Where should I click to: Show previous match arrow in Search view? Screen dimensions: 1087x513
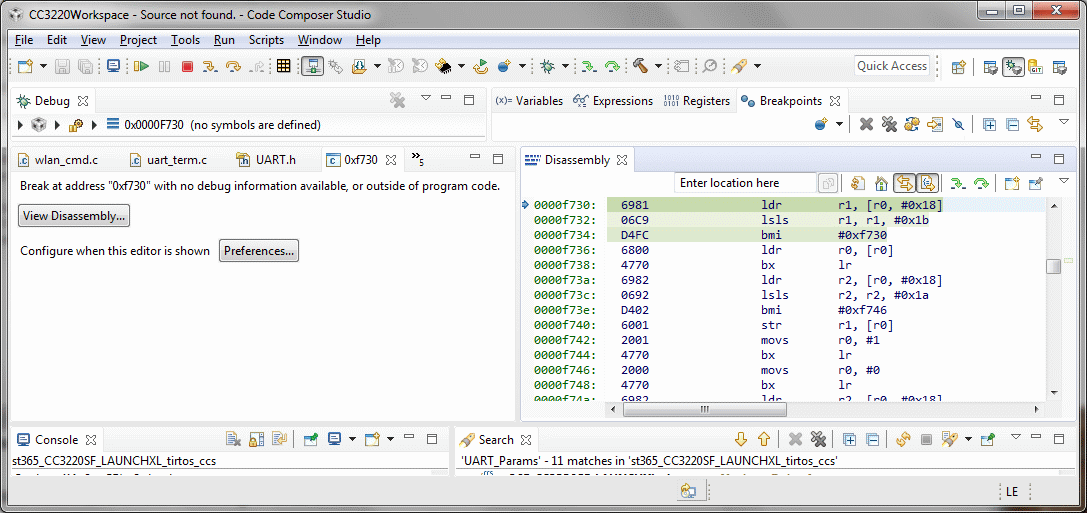[763, 439]
